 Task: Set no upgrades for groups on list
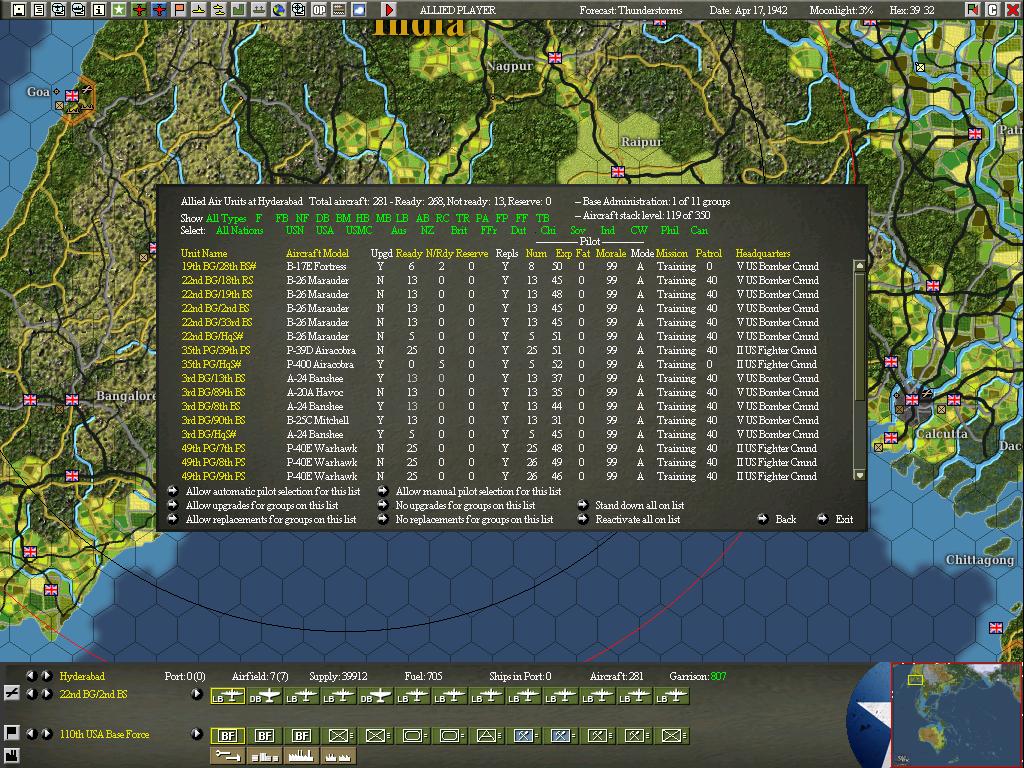coord(465,505)
